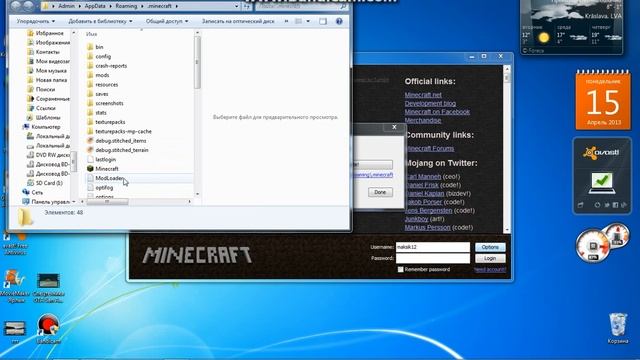Image resolution: width=640 pixels, height=360 pixels.
Task: Click the Имя column header
Action: [x=91, y=34]
